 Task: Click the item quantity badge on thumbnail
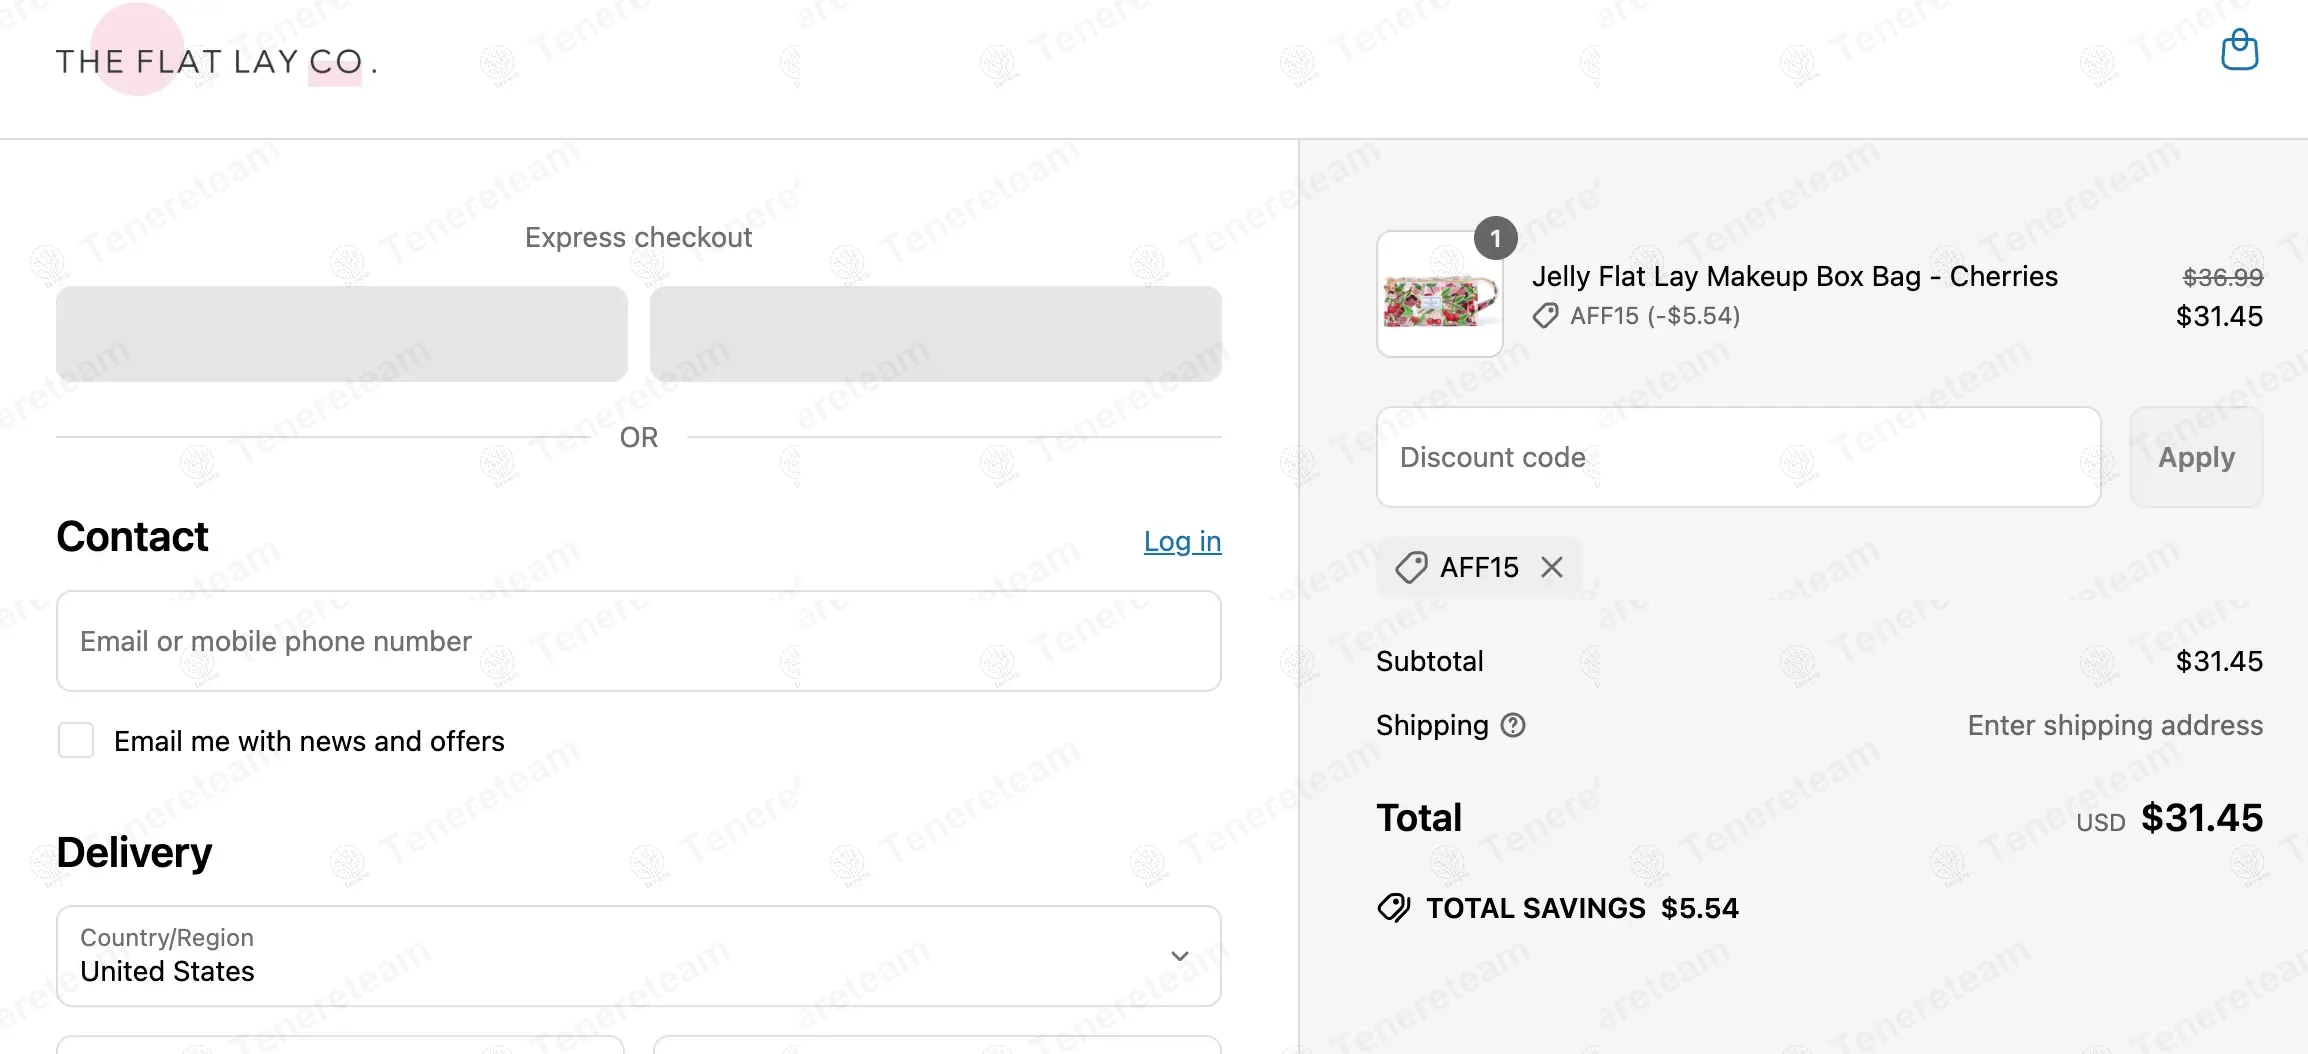tap(1495, 238)
